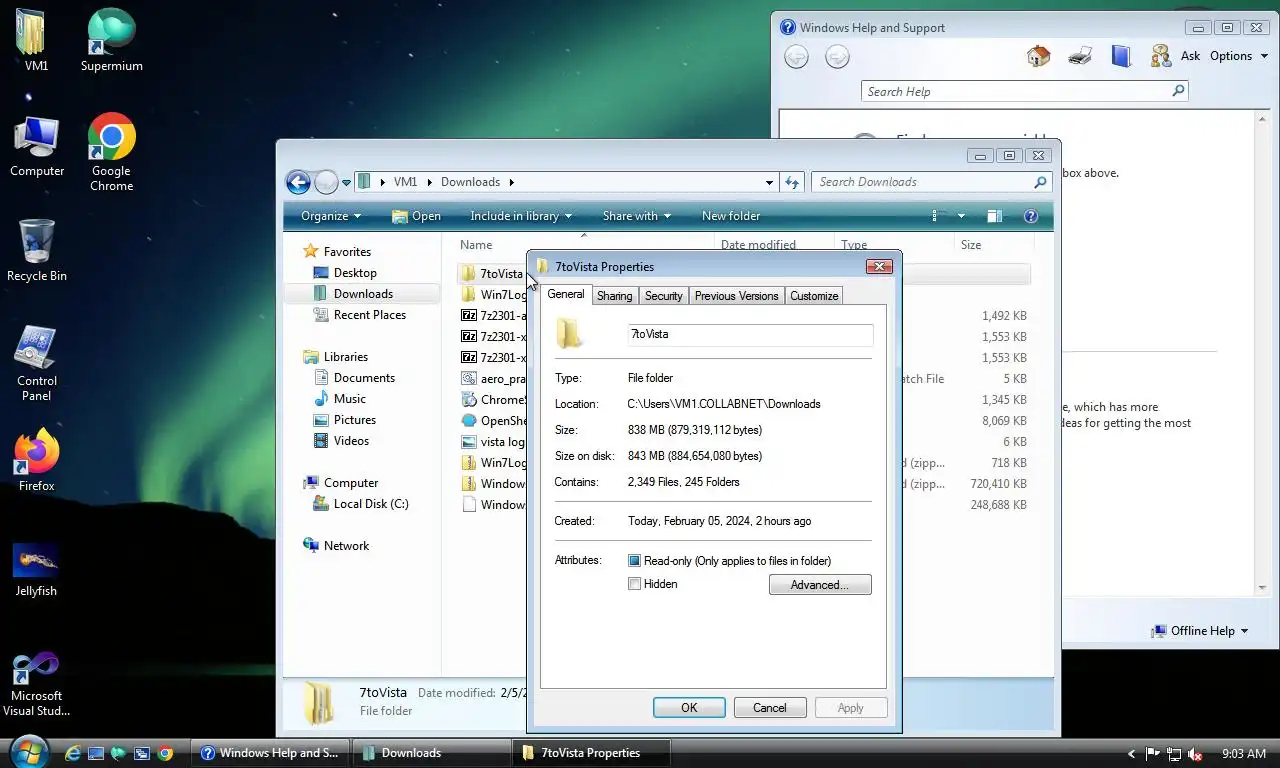Select the Control Panel desktop icon
Image resolution: width=1280 pixels, height=768 pixels.
(x=37, y=362)
